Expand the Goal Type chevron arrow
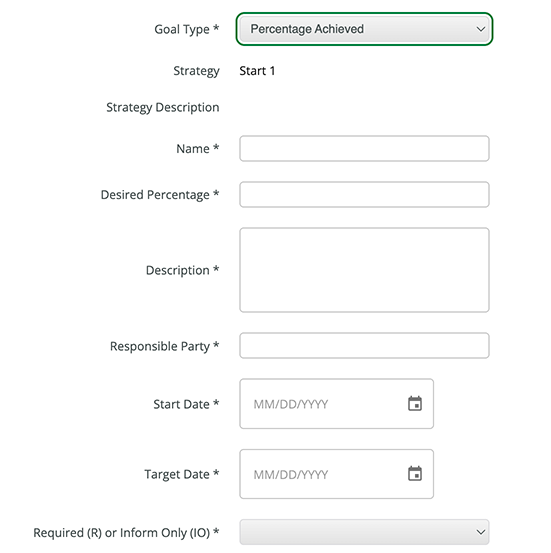This screenshot has width=551, height=553. 480,29
